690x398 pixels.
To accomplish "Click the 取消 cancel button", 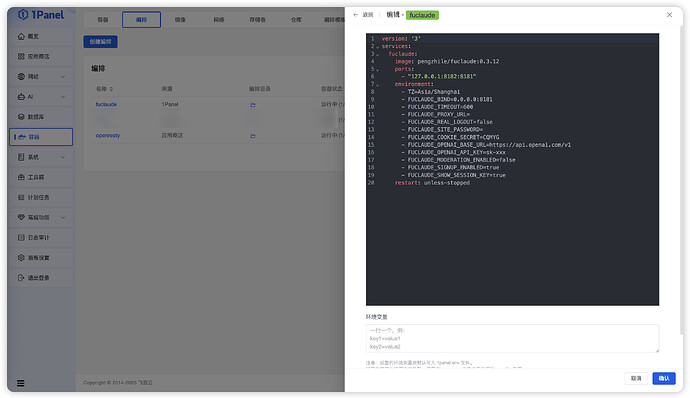I will tap(636, 378).
